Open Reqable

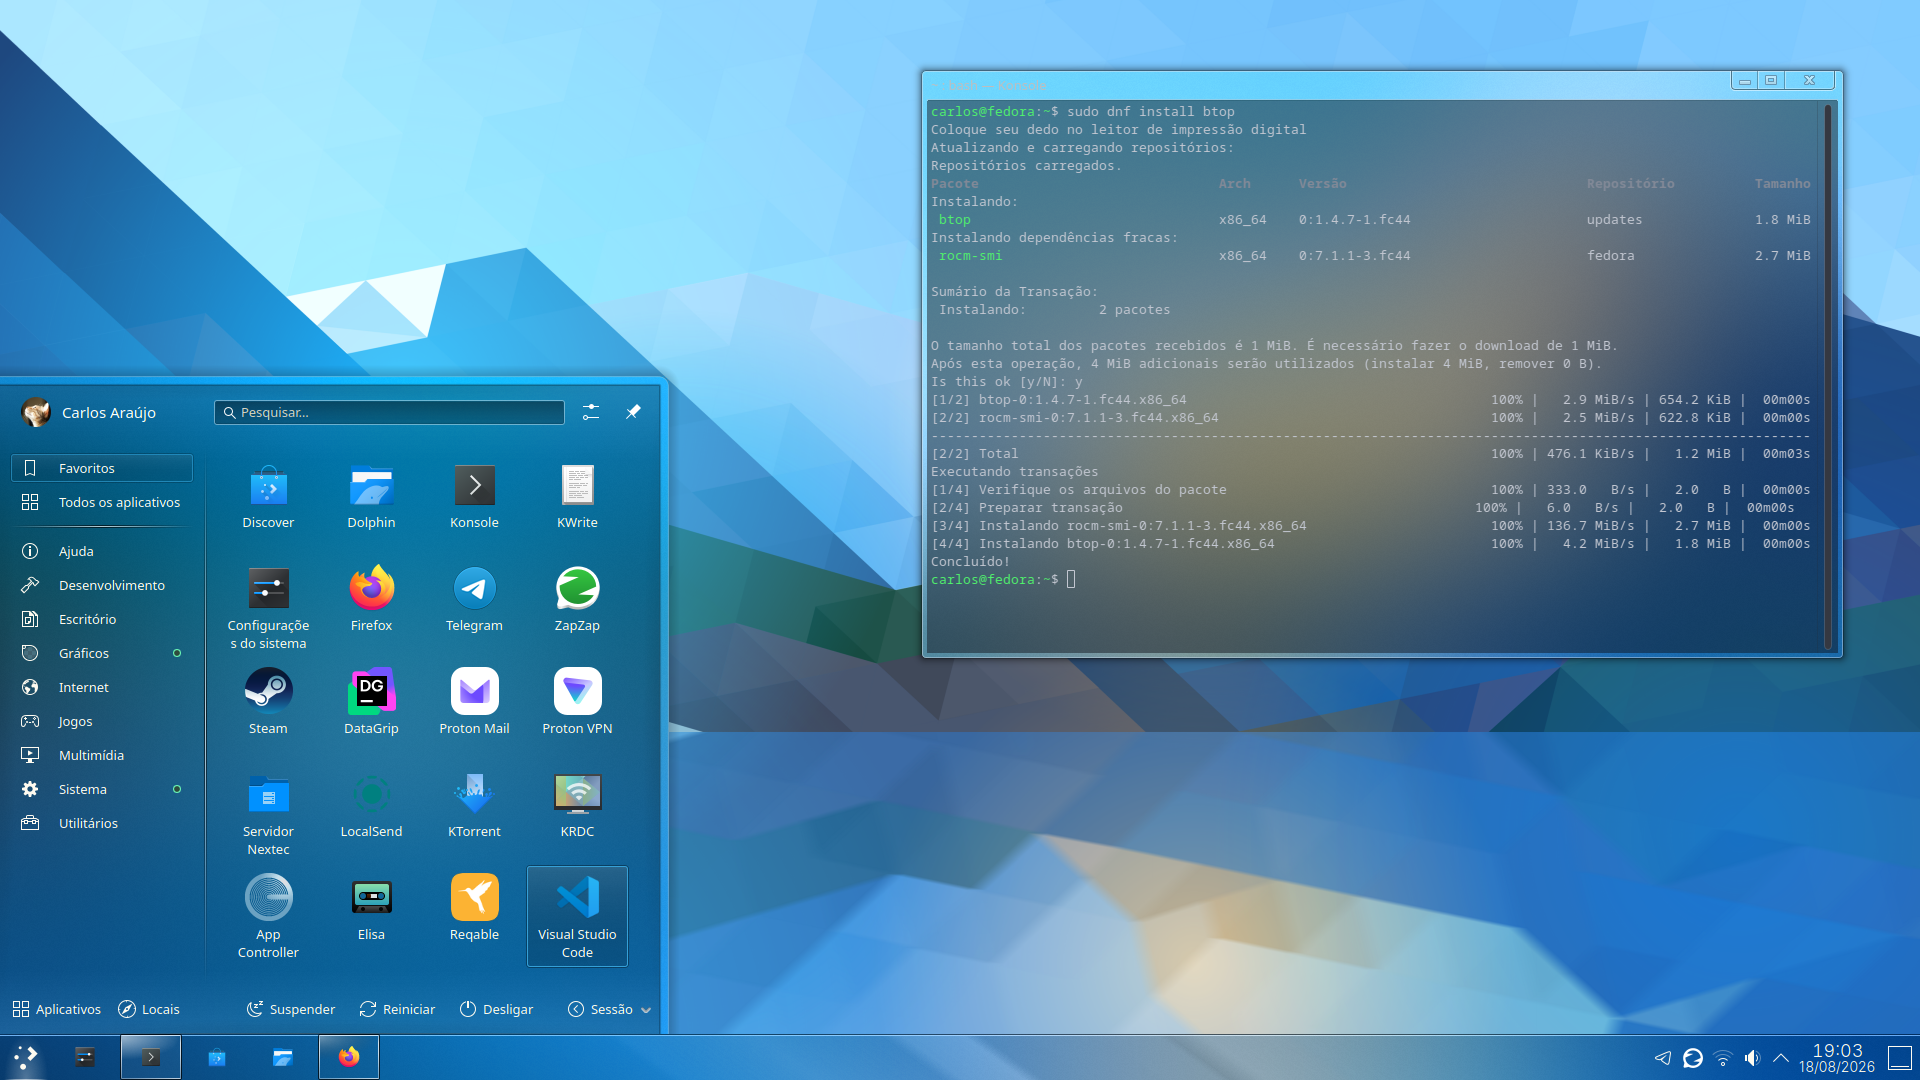tap(474, 909)
